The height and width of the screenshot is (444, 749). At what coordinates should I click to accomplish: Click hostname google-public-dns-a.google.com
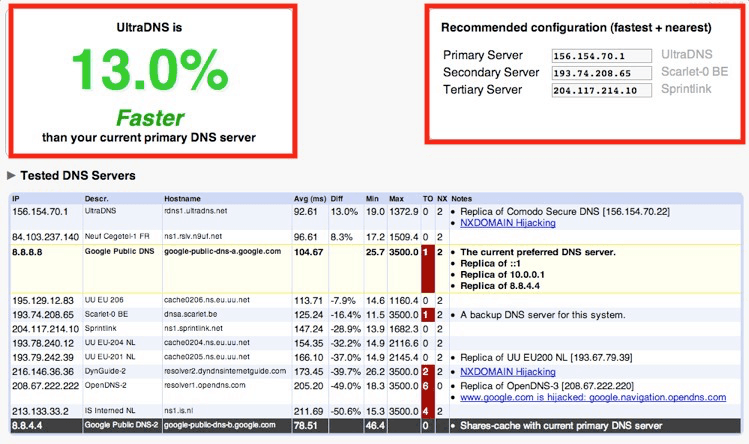(223, 251)
